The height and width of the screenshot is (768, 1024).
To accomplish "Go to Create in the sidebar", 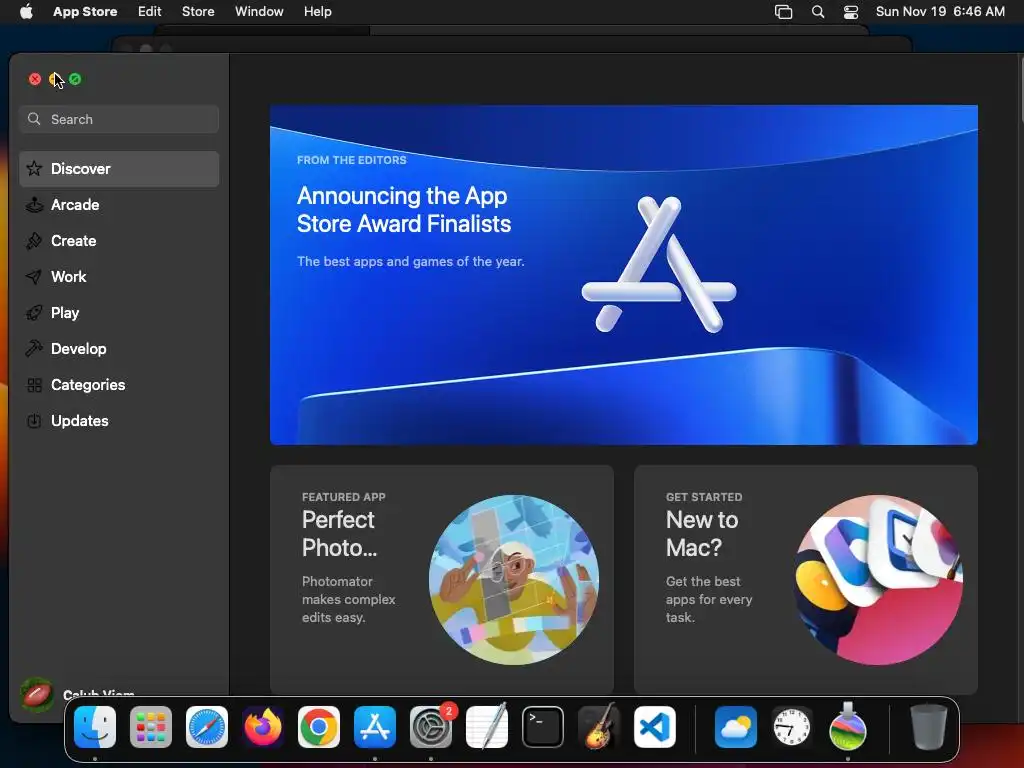I will 119,240.
